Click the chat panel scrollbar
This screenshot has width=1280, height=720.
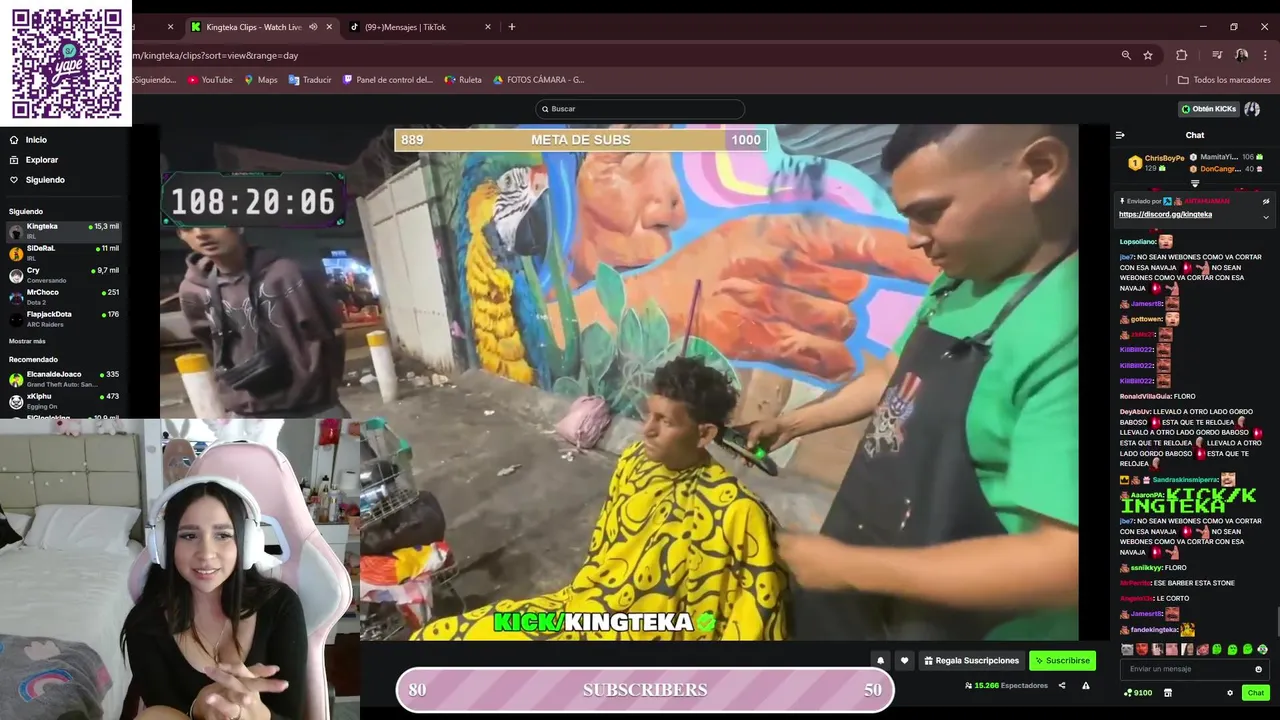pyautogui.click(x=1276, y=620)
